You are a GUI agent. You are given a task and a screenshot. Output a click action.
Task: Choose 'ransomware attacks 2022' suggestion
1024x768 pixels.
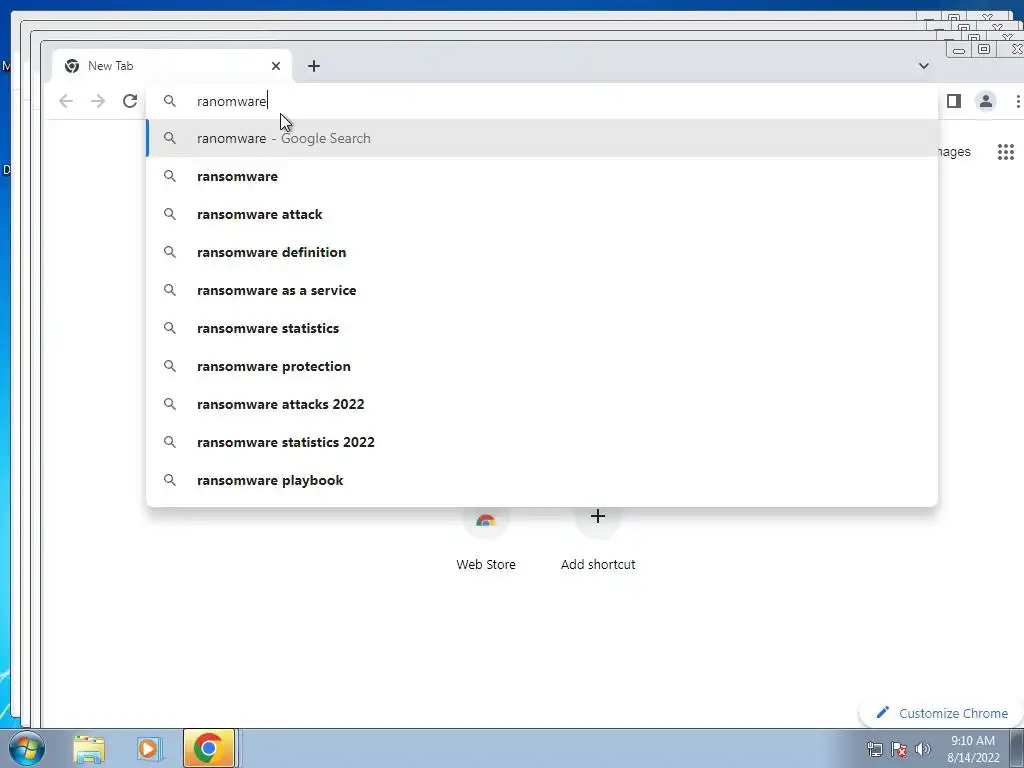click(x=542, y=404)
